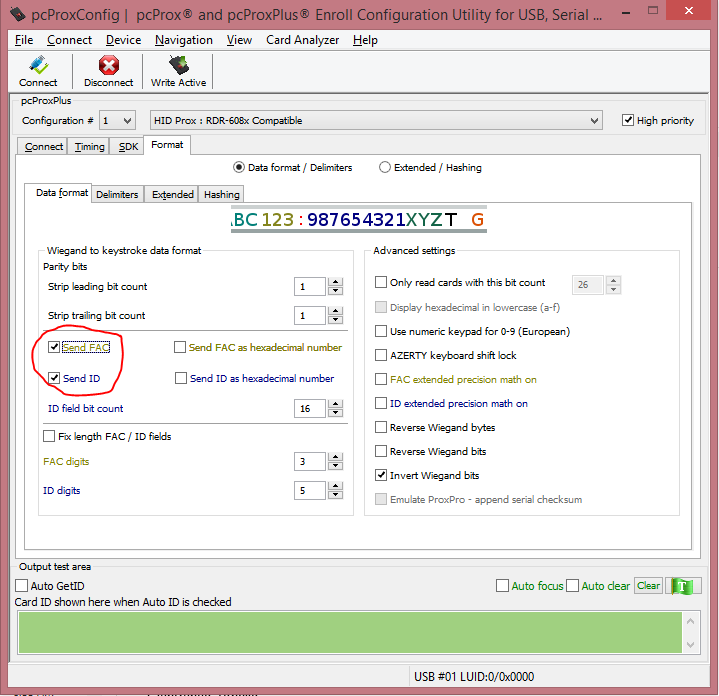Decrease Strip leading bit count
719x696 pixels.
pyautogui.click(x=336, y=291)
